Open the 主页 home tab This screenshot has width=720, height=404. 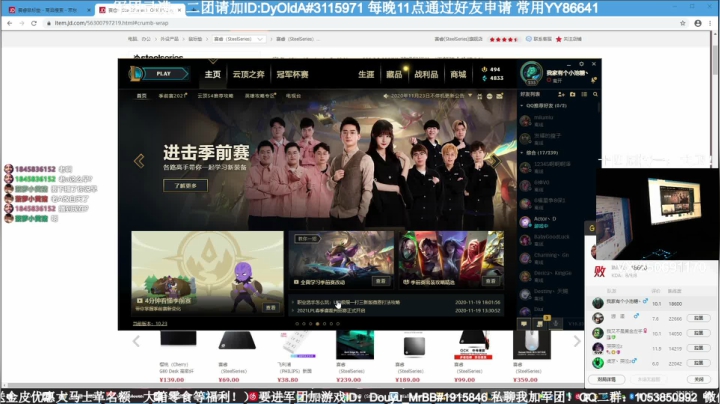pyautogui.click(x=213, y=74)
